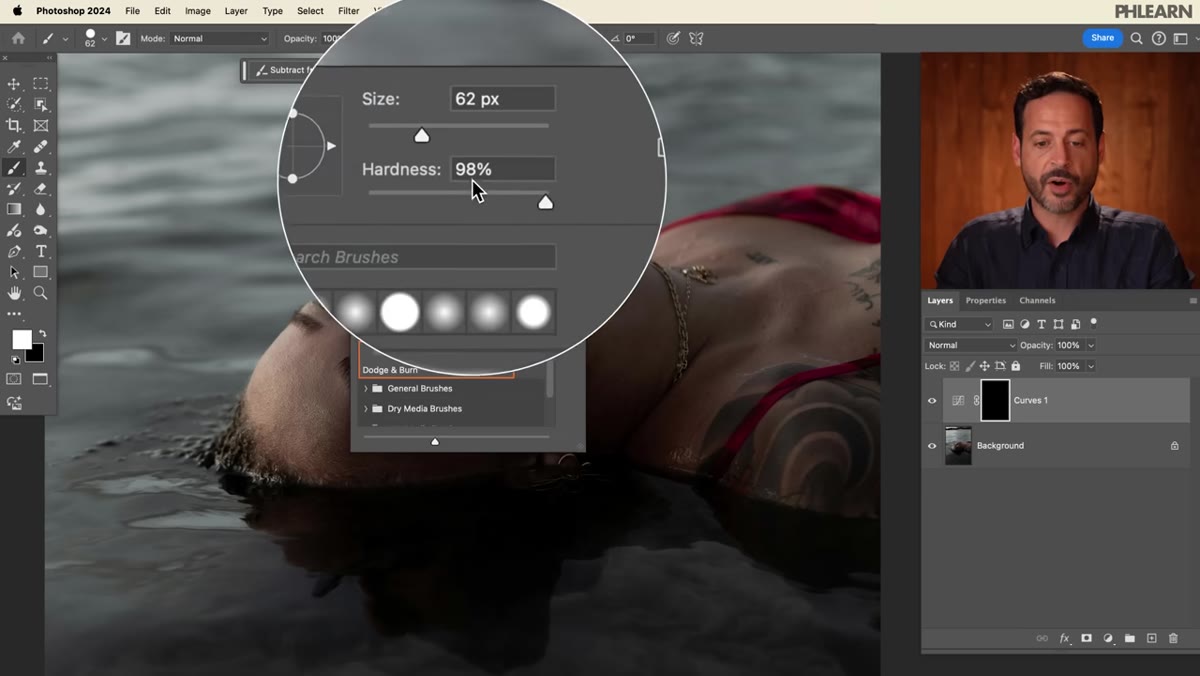Select the Frame tool

(x=40, y=126)
